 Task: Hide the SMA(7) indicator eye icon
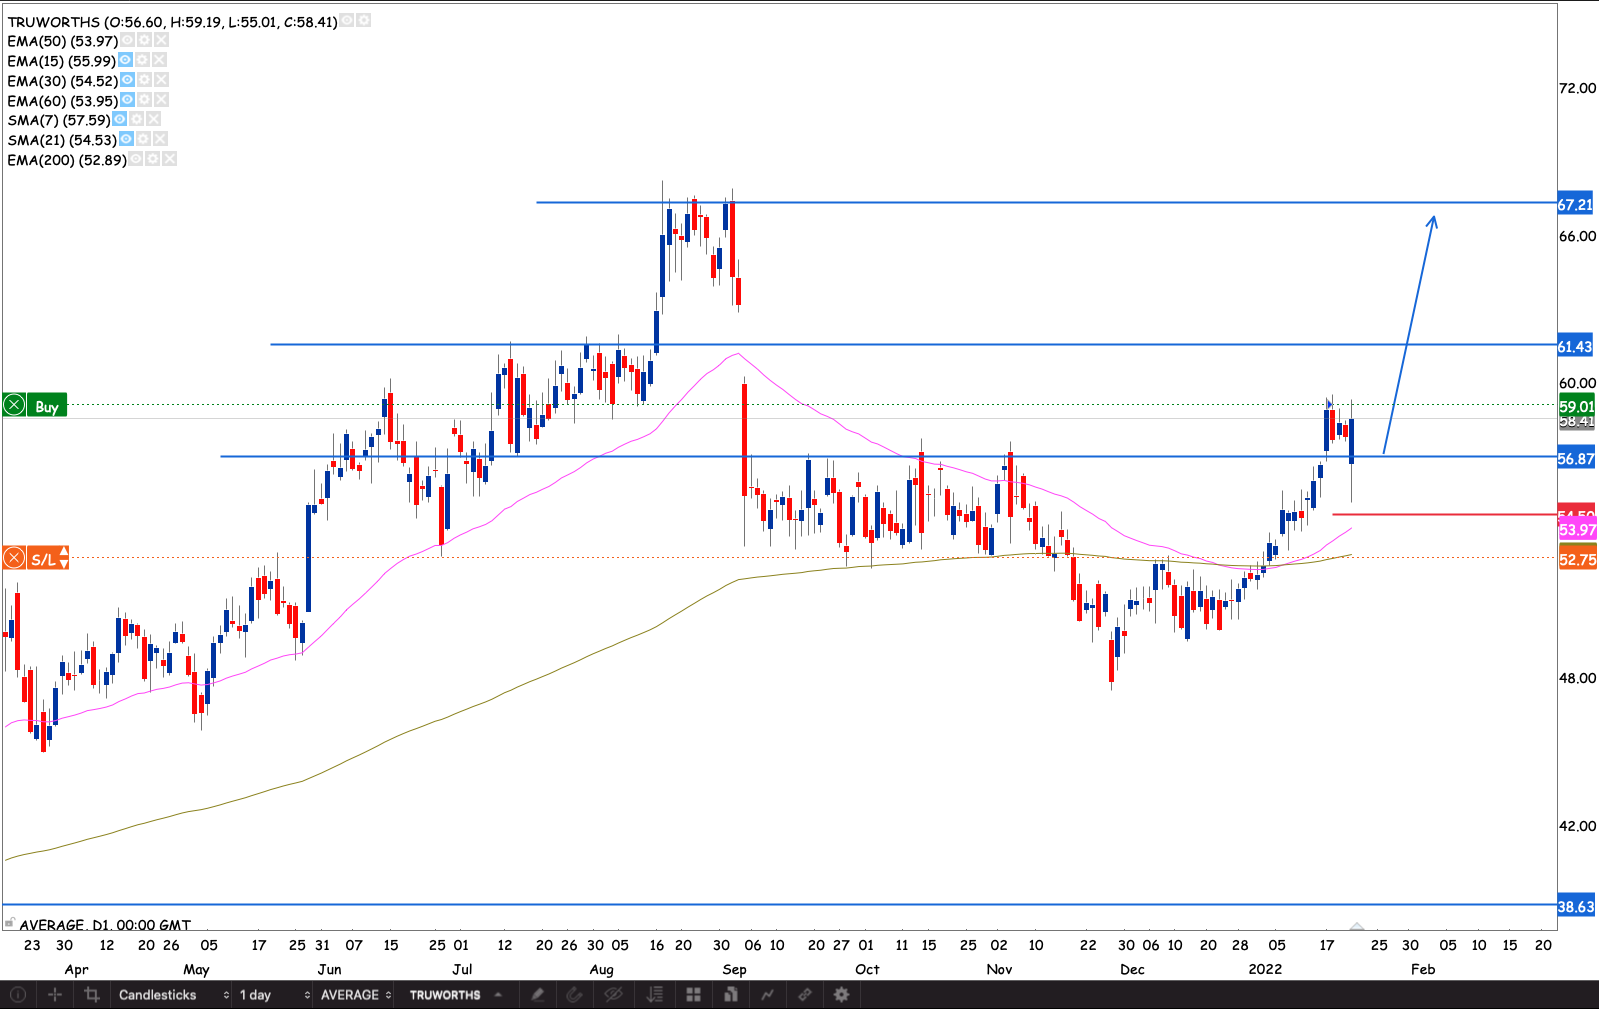click(120, 119)
